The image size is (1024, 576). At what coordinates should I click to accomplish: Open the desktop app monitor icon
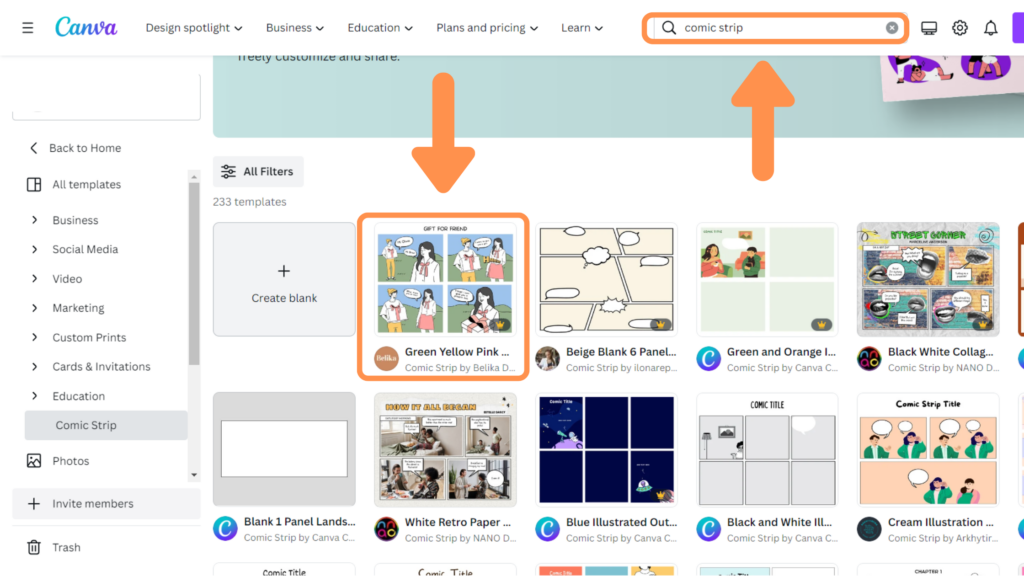[x=929, y=28]
